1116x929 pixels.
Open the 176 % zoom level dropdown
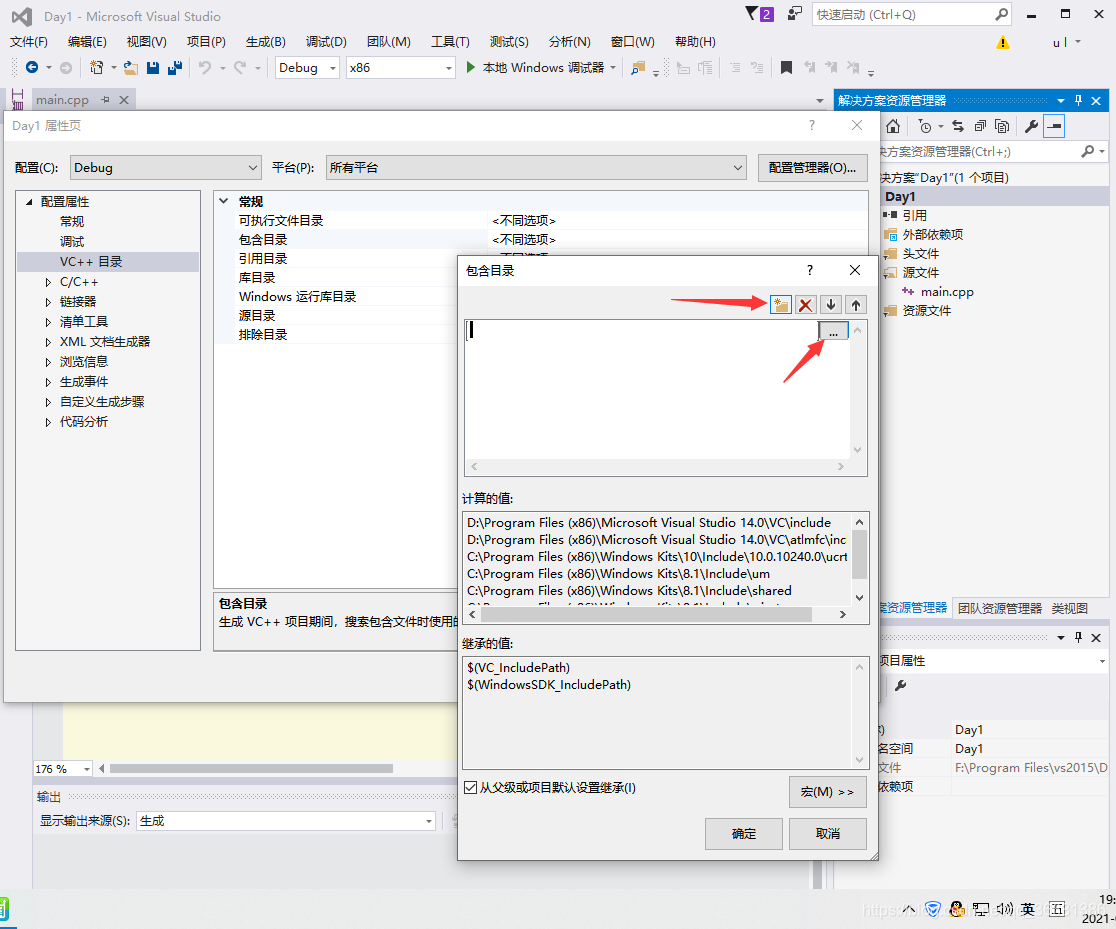coord(63,769)
